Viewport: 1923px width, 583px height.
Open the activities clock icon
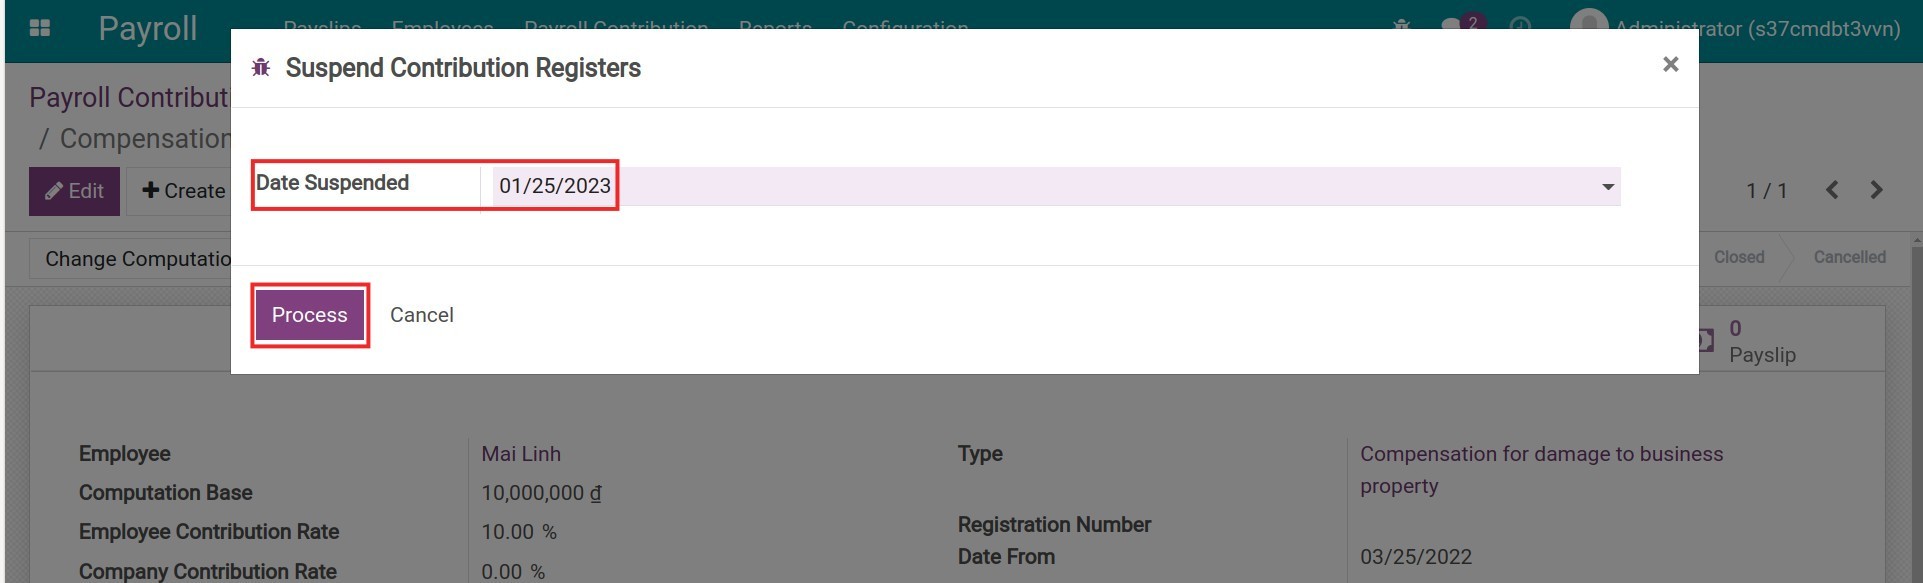1520,27
